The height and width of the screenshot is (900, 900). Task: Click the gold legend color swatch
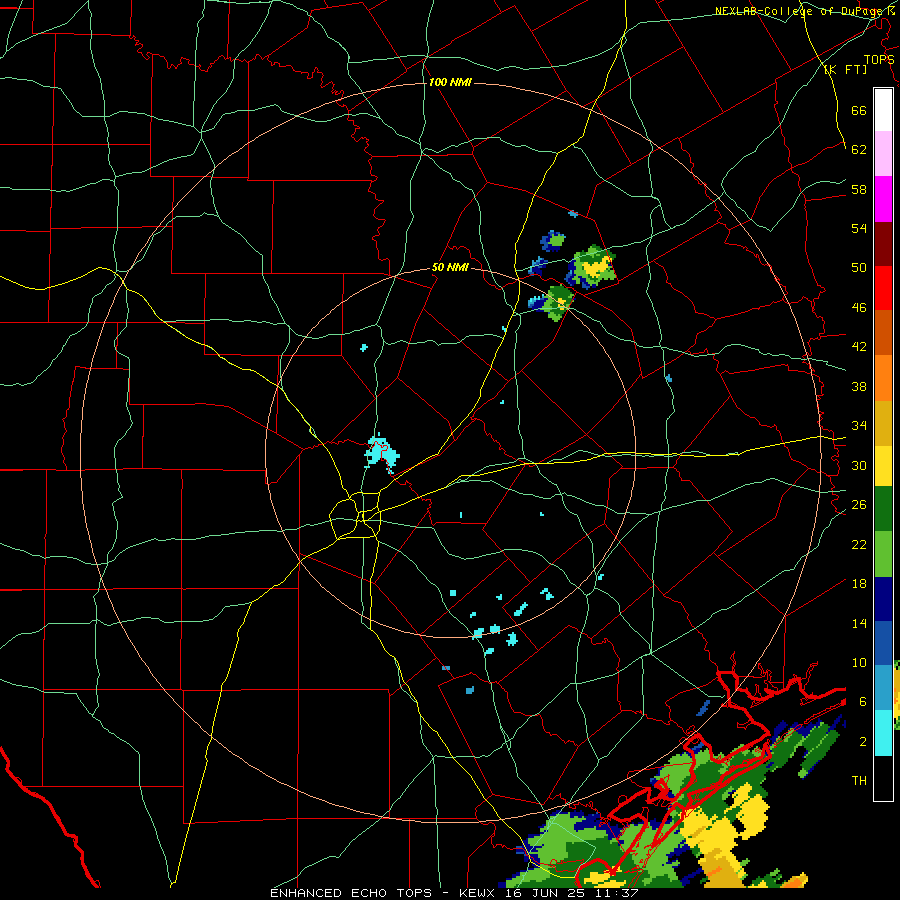pyautogui.click(x=883, y=423)
